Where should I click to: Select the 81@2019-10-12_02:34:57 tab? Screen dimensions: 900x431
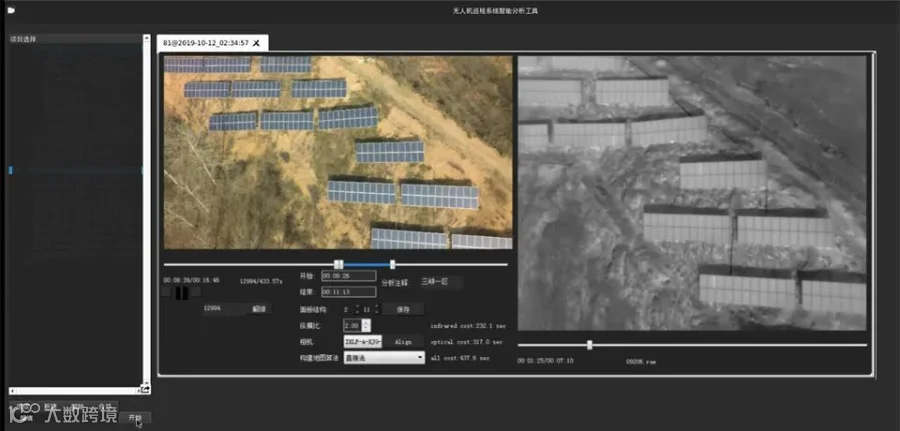coord(206,43)
